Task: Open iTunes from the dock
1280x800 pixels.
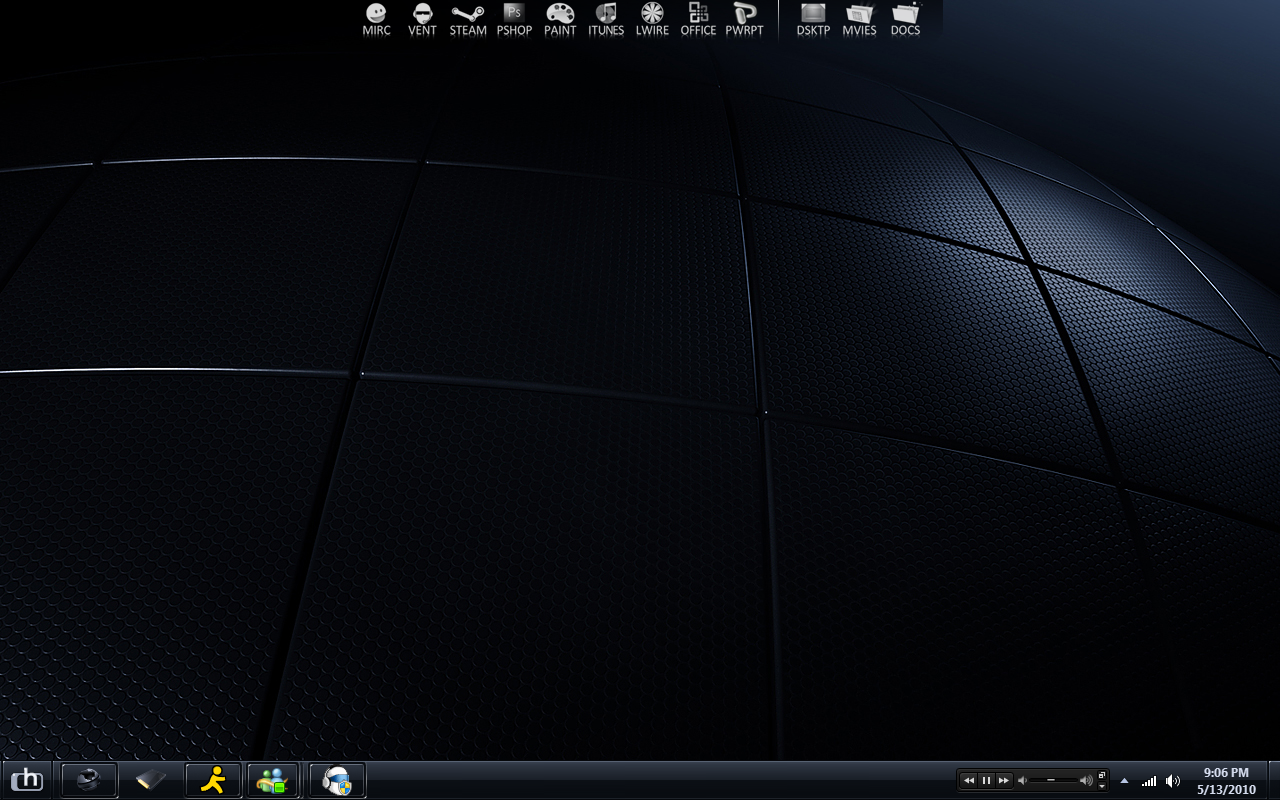Action: pyautogui.click(x=606, y=18)
